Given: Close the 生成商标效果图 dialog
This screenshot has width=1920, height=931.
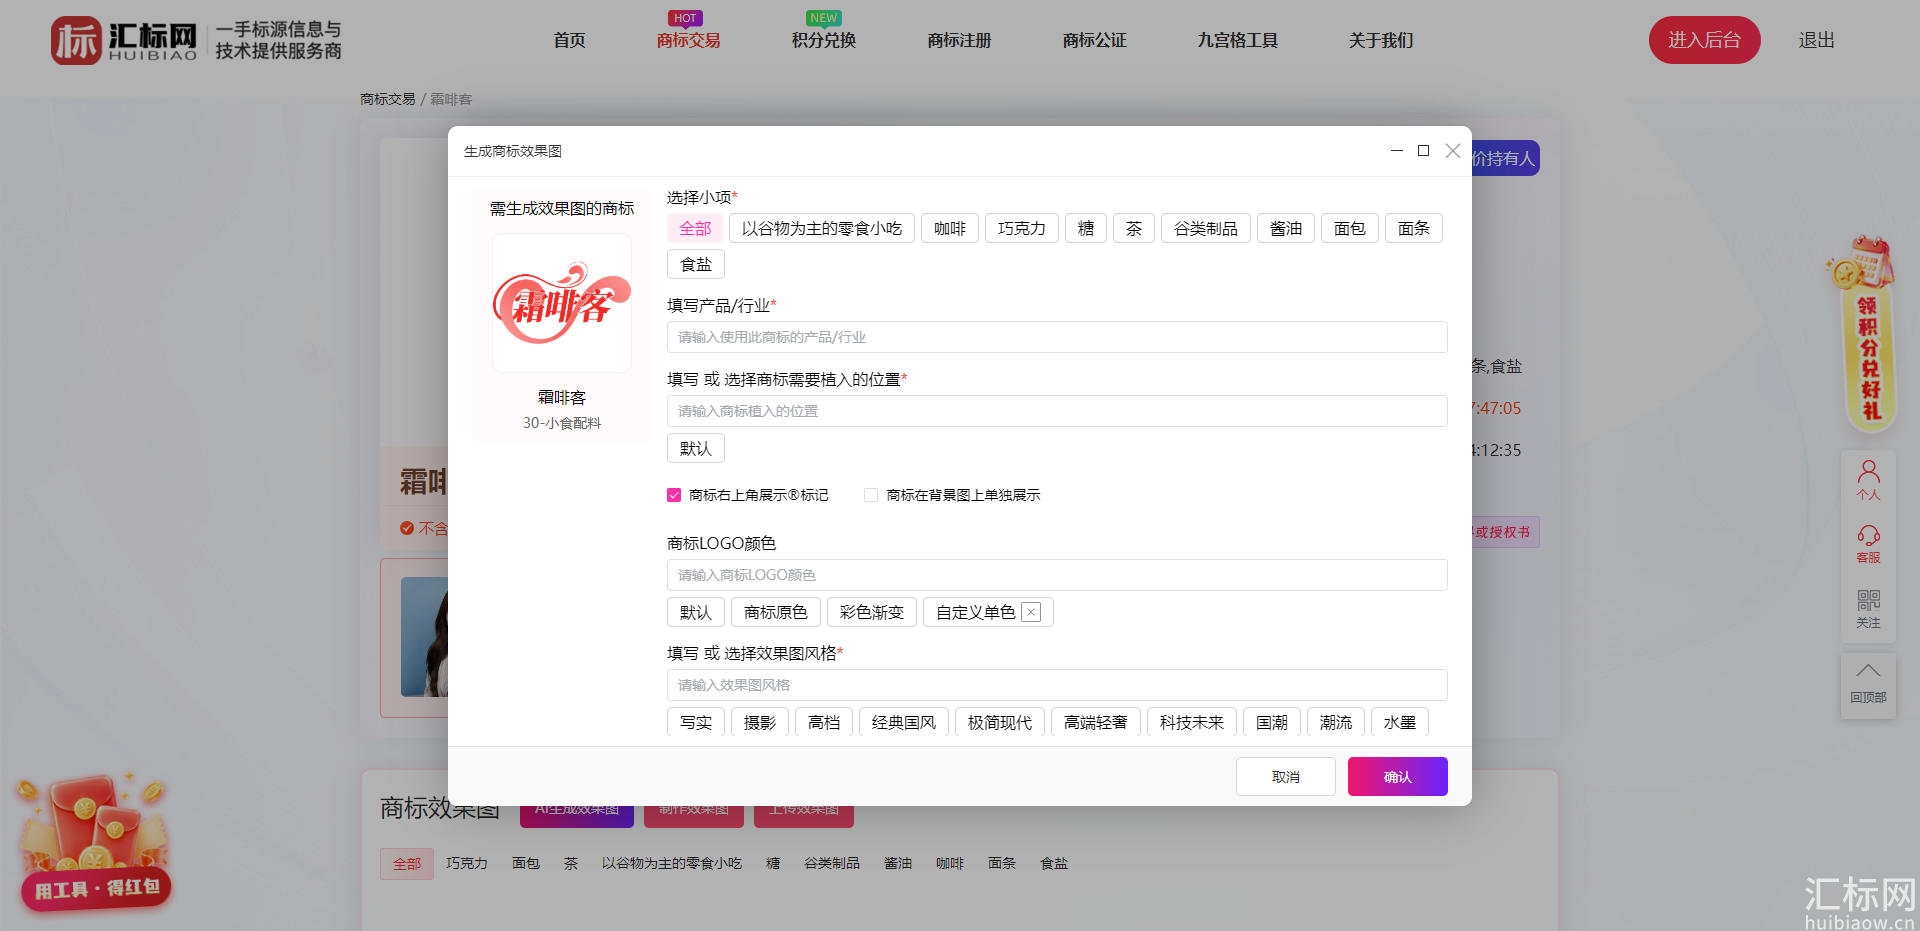Looking at the screenshot, I should pyautogui.click(x=1453, y=151).
